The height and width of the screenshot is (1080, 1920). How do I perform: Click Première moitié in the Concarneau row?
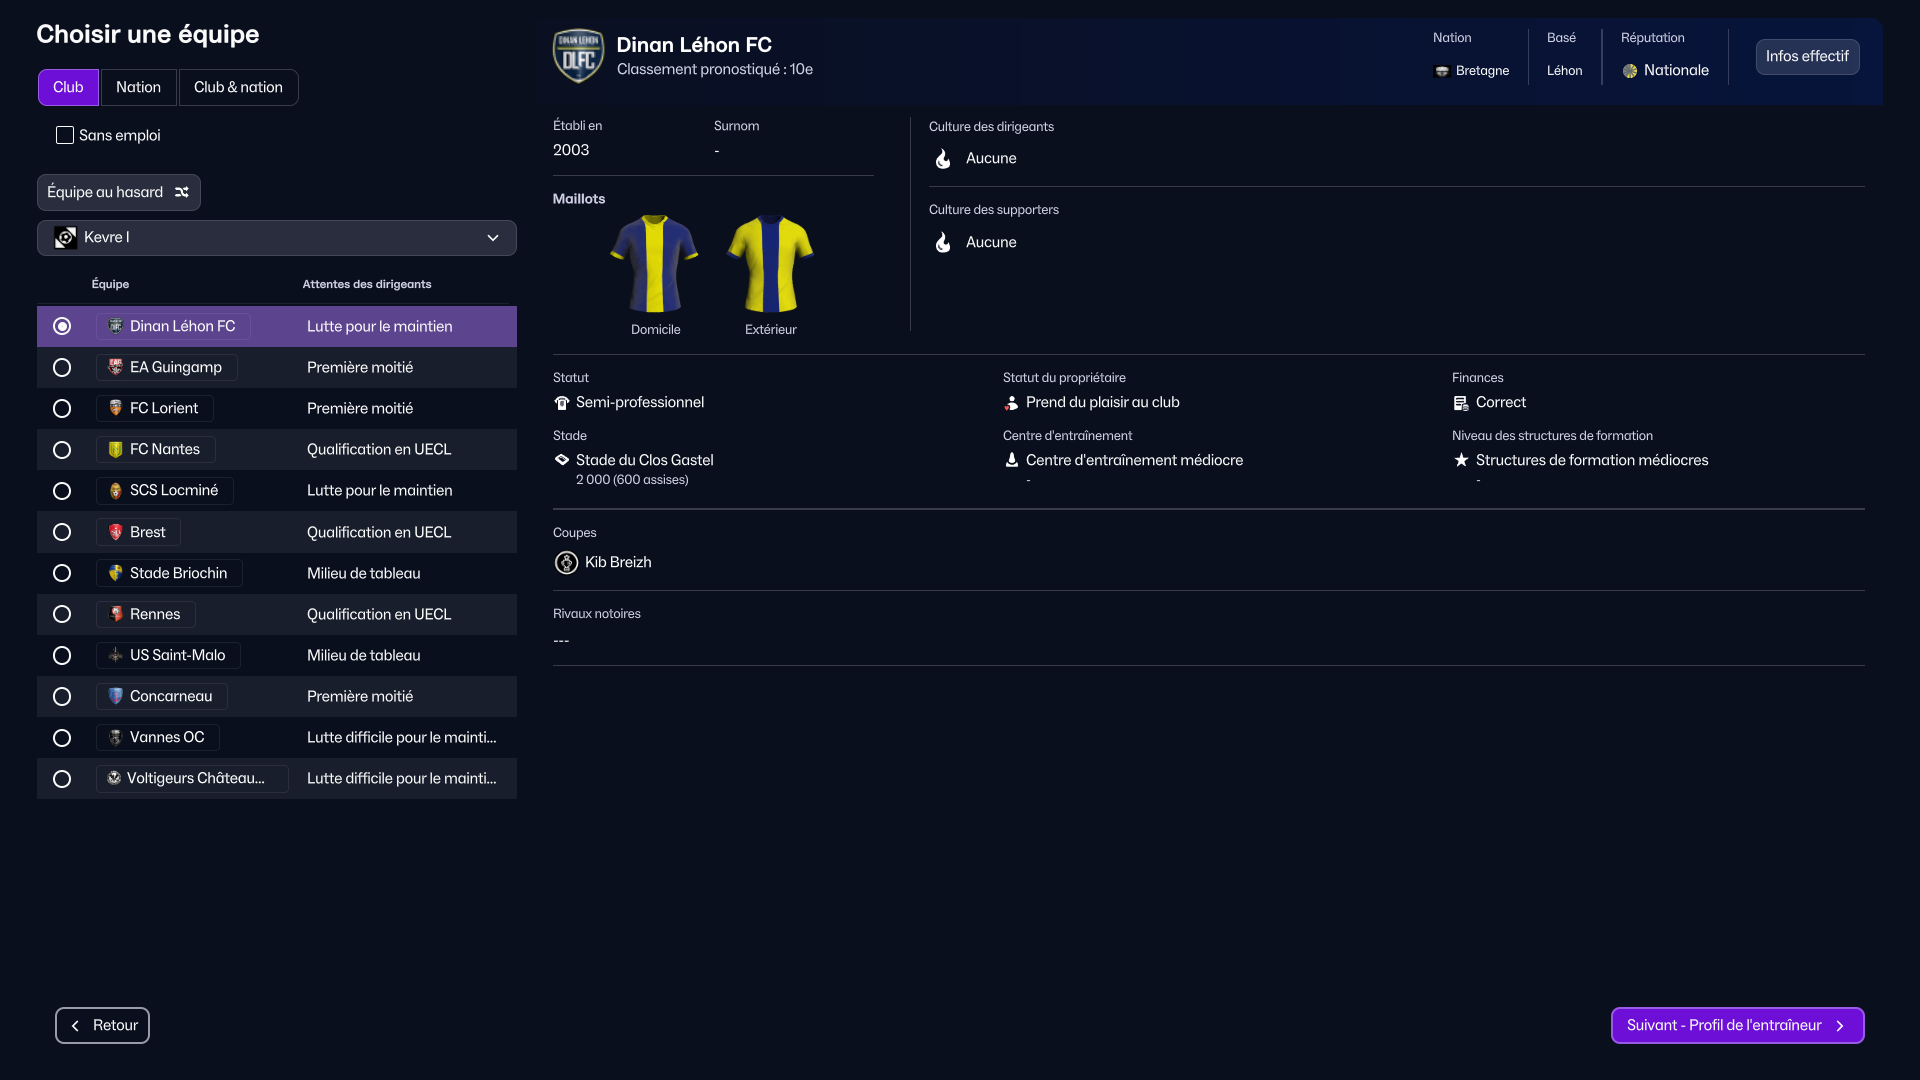360,696
